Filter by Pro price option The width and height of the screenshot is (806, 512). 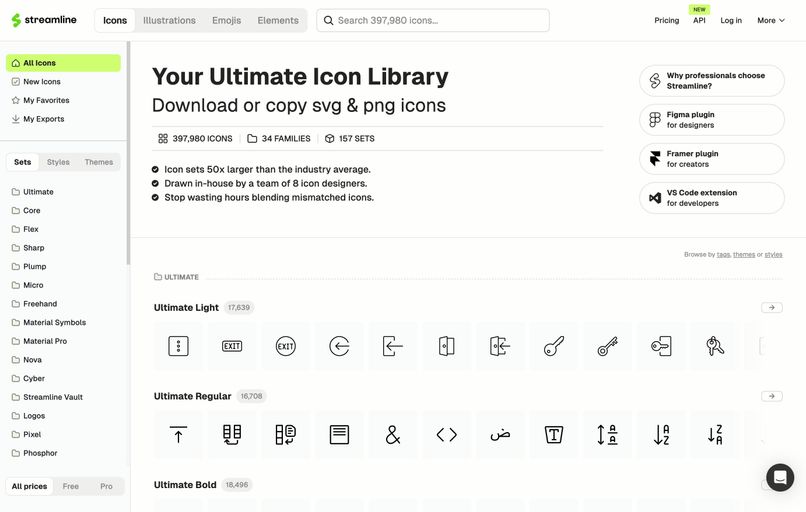coord(106,486)
